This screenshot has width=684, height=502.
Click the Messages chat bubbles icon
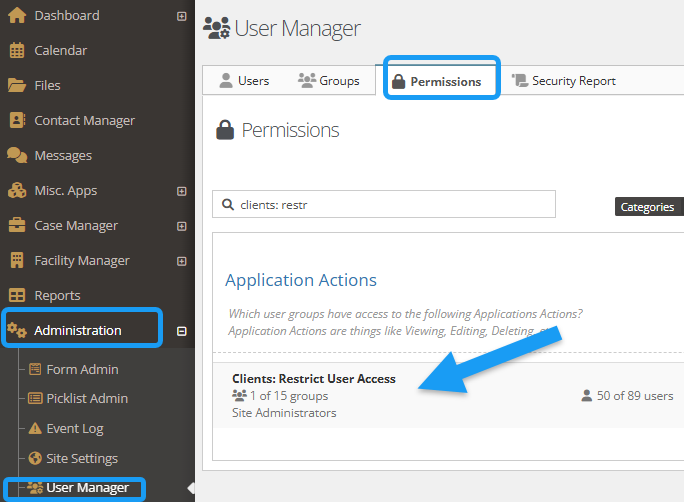(x=16, y=155)
